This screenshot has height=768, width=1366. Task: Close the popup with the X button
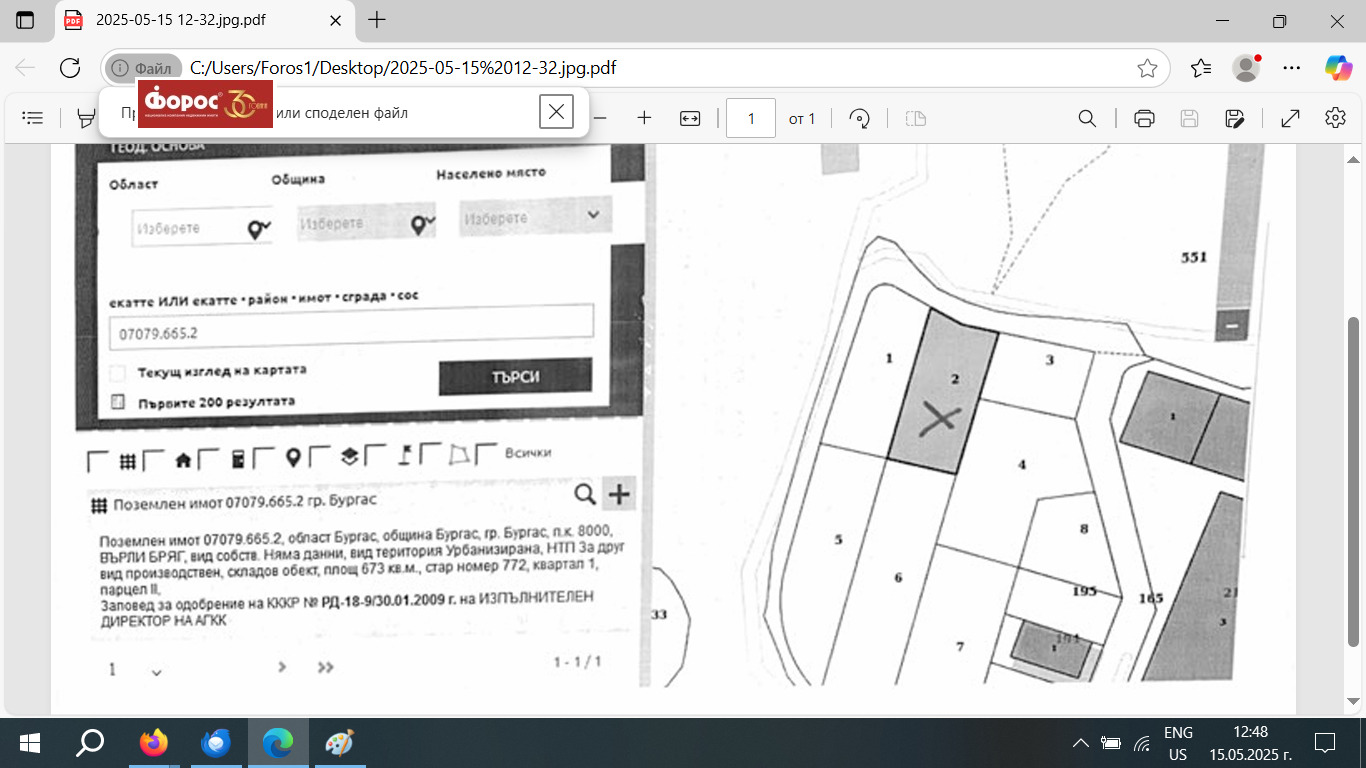[556, 111]
